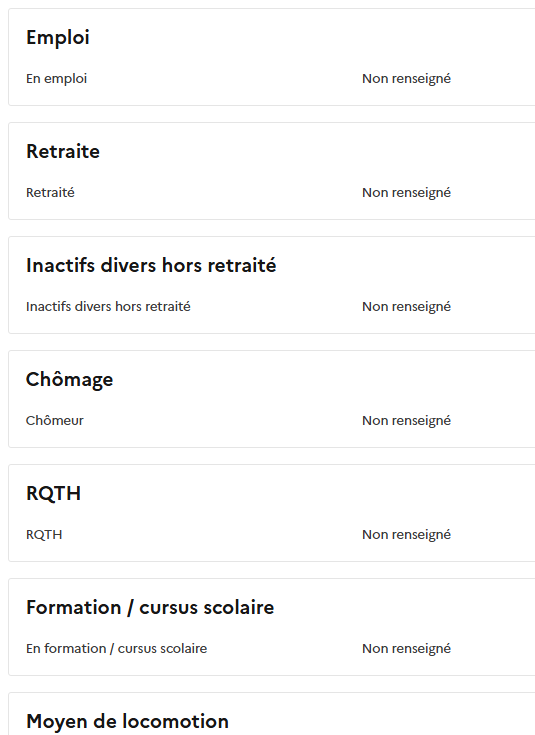Image resolution: width=535 pixels, height=735 pixels.
Task: Open the Chômage section heading
Action: 69,380
